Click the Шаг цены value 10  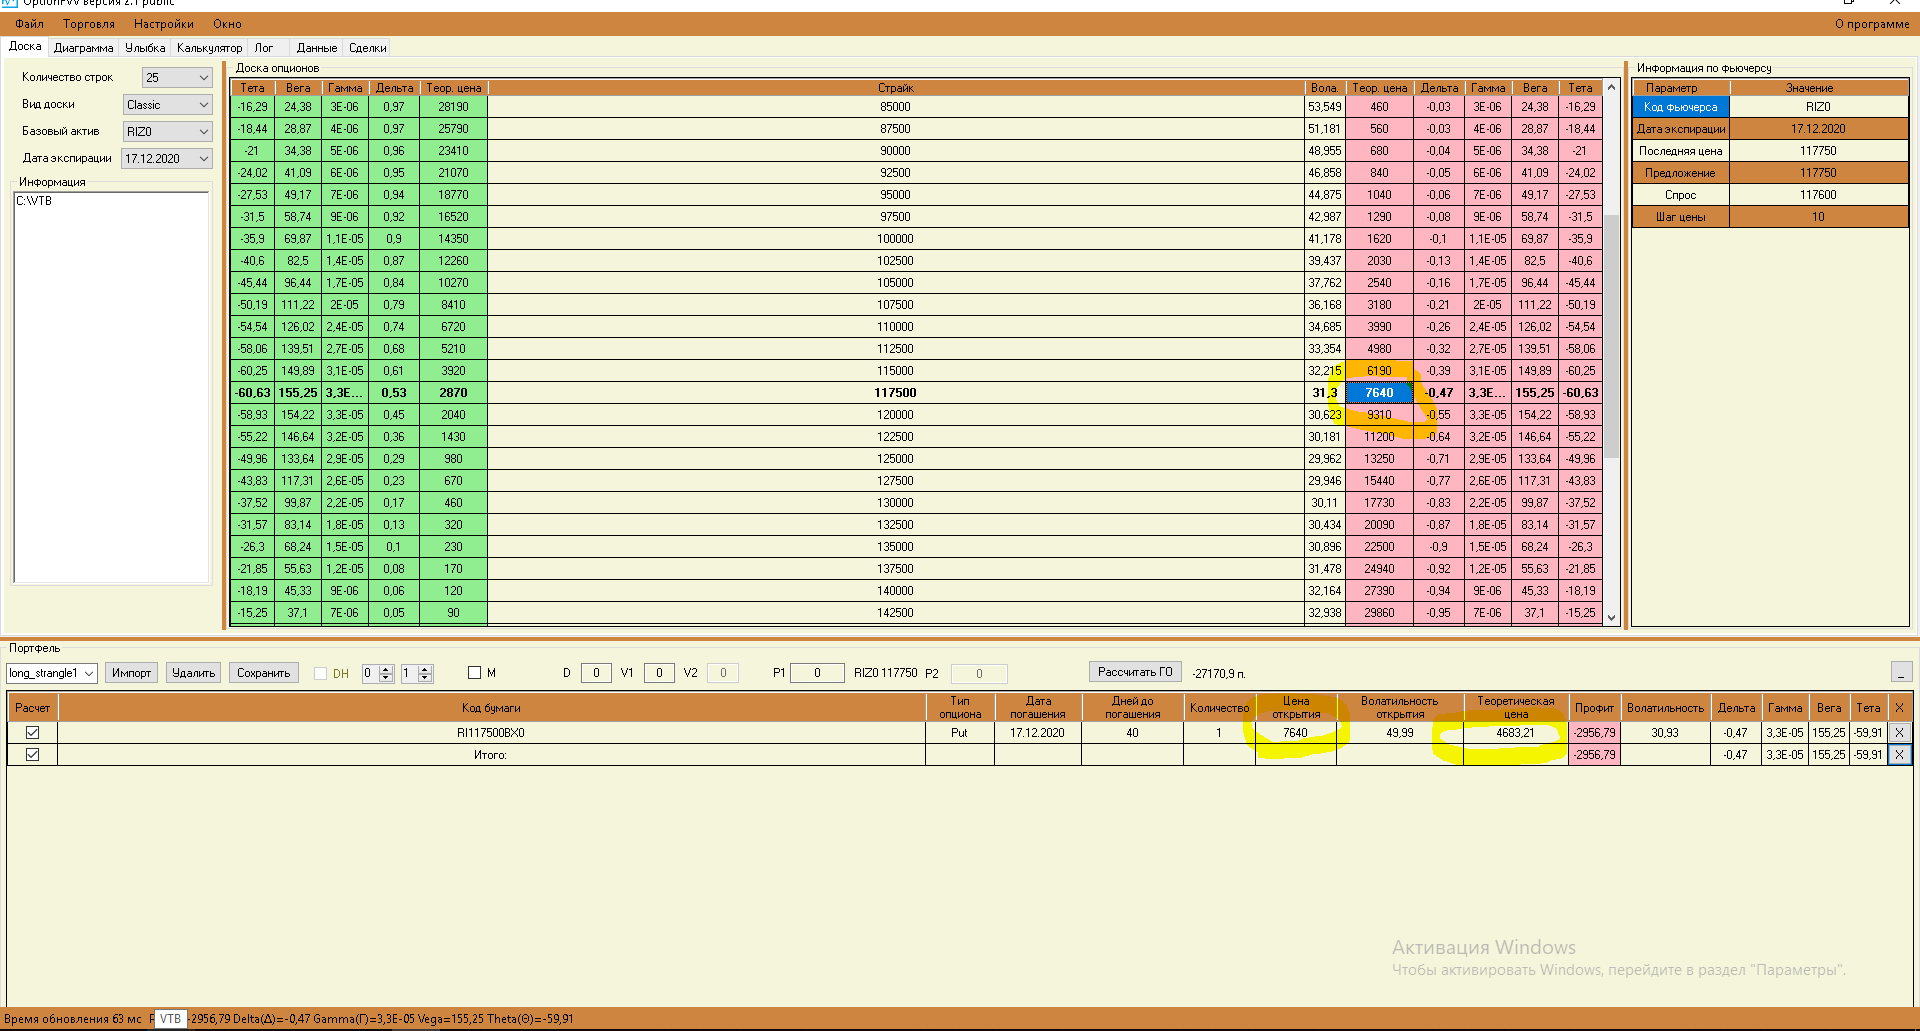(1818, 217)
